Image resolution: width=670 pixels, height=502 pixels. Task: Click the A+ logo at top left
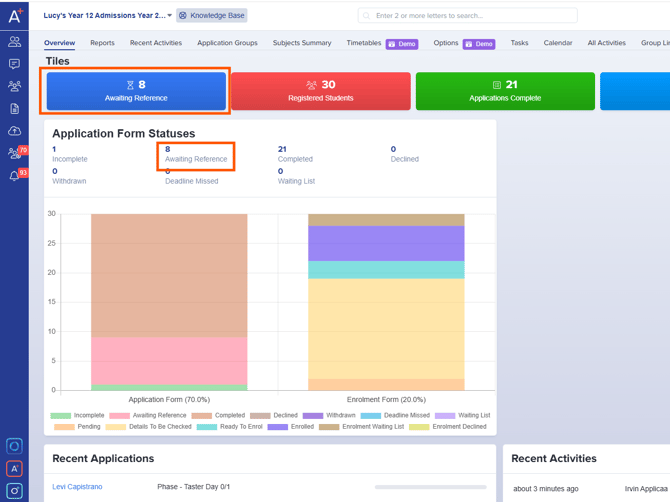[15, 16]
